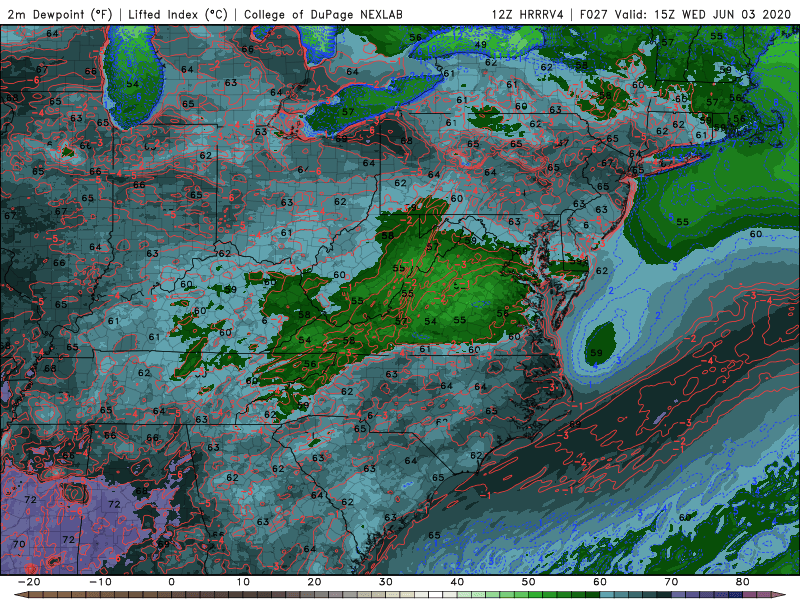The width and height of the screenshot is (800, 600).
Task: Click the '12Z HRRRV4' model run label
Action: pyautogui.click(x=528, y=14)
